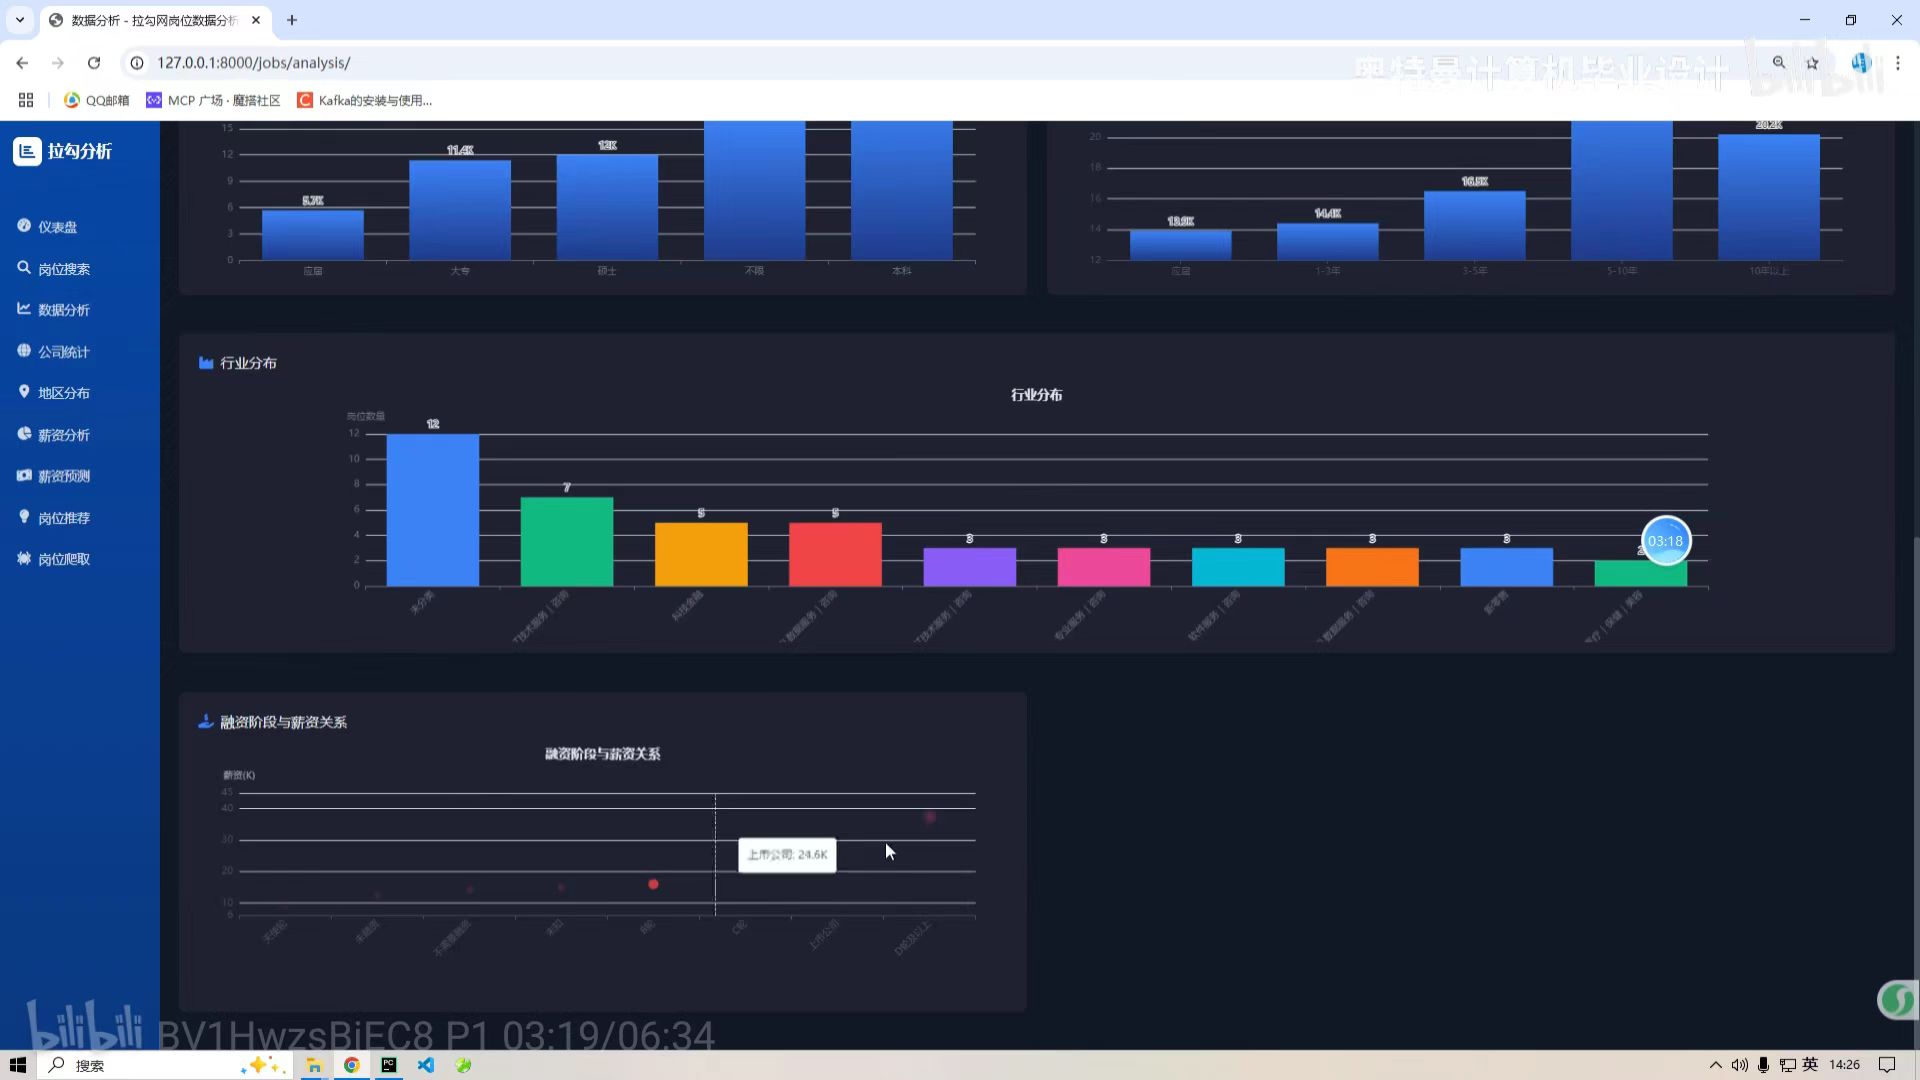Click the tallest blue bar in 行业分布 chart
Screen dimensions: 1920x1080
[432, 510]
